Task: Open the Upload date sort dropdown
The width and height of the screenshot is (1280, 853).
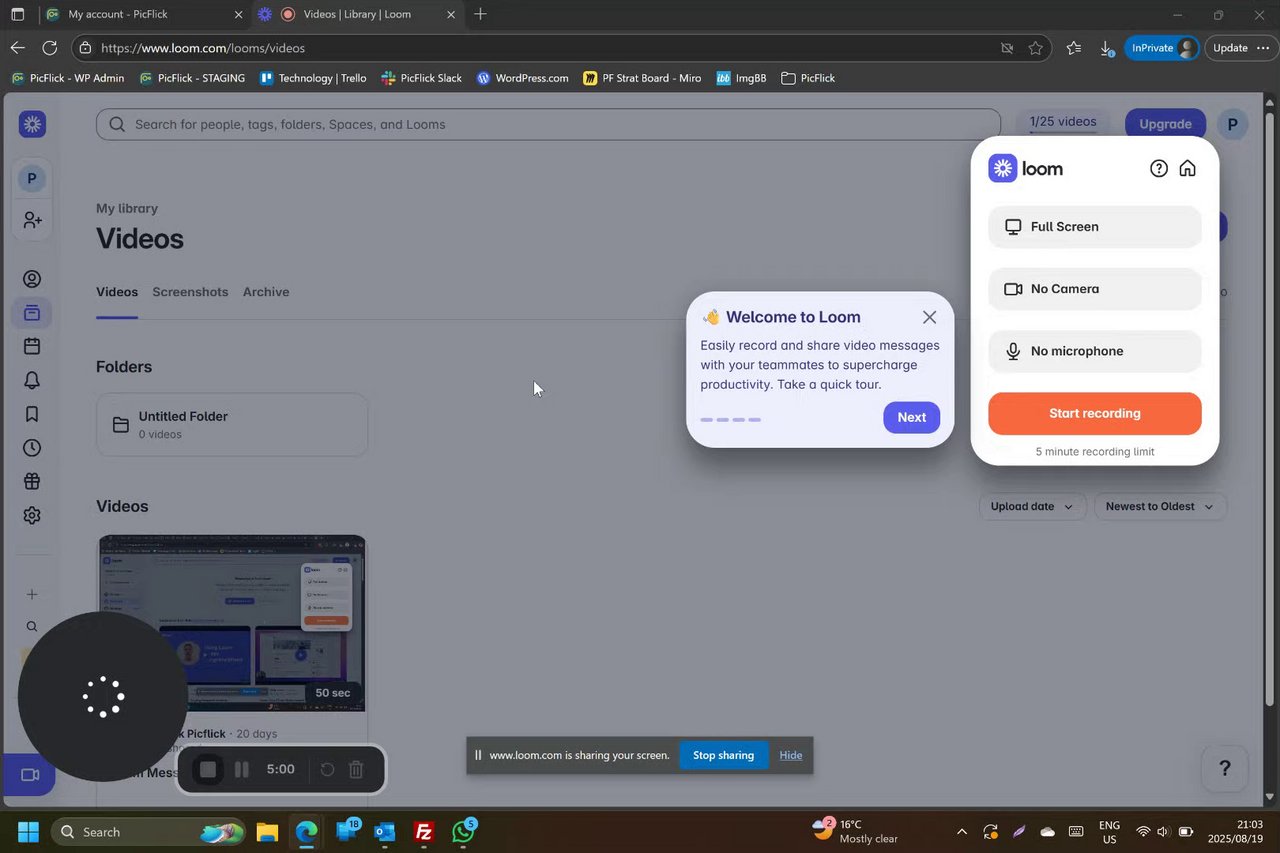Action: (1032, 507)
